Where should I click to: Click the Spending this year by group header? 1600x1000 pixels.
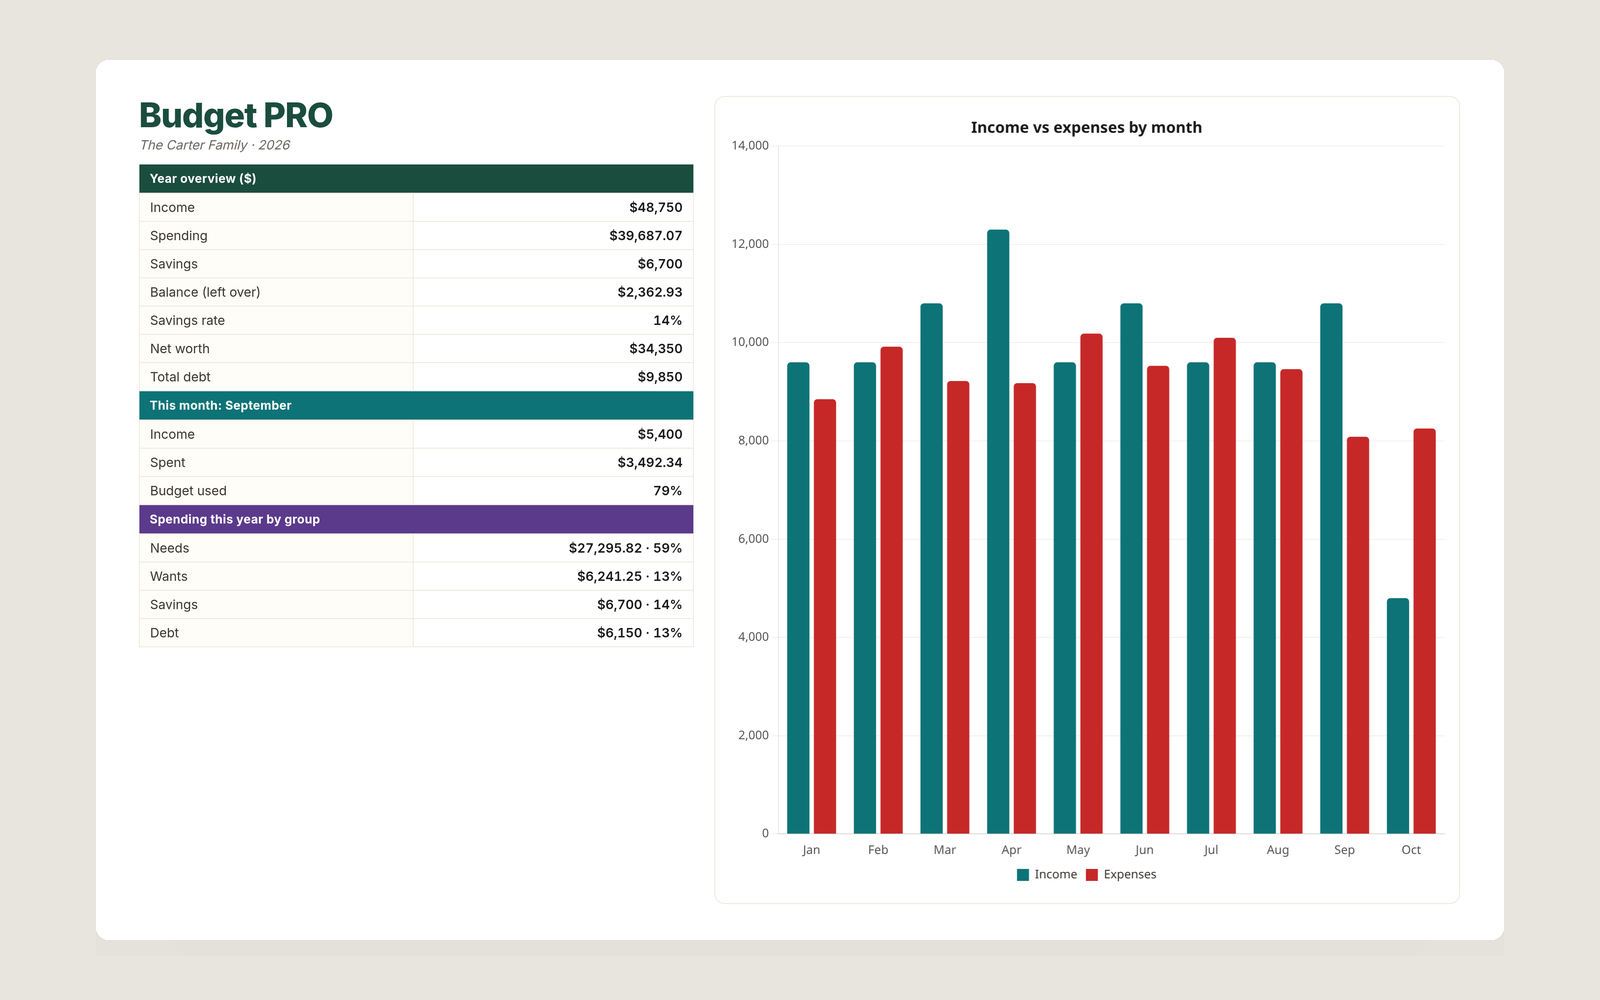(x=416, y=519)
